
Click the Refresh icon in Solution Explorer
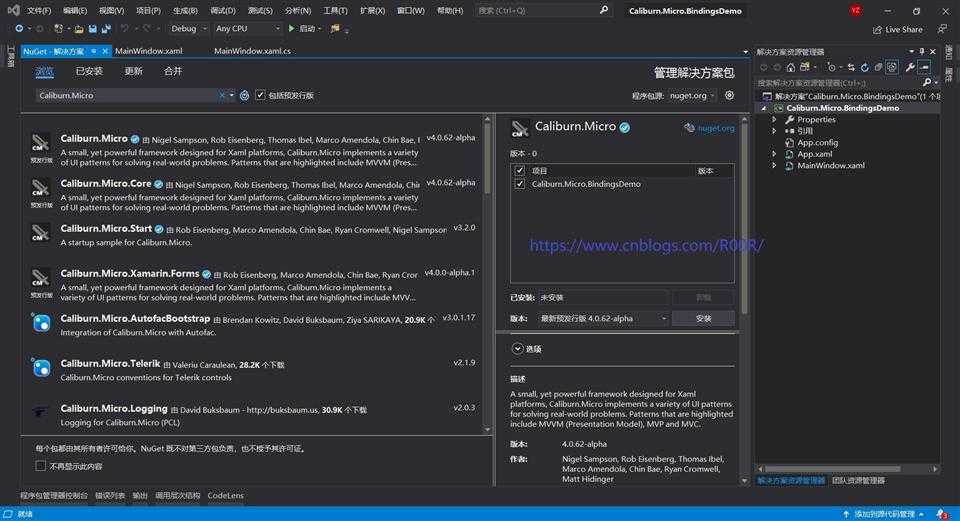864,67
